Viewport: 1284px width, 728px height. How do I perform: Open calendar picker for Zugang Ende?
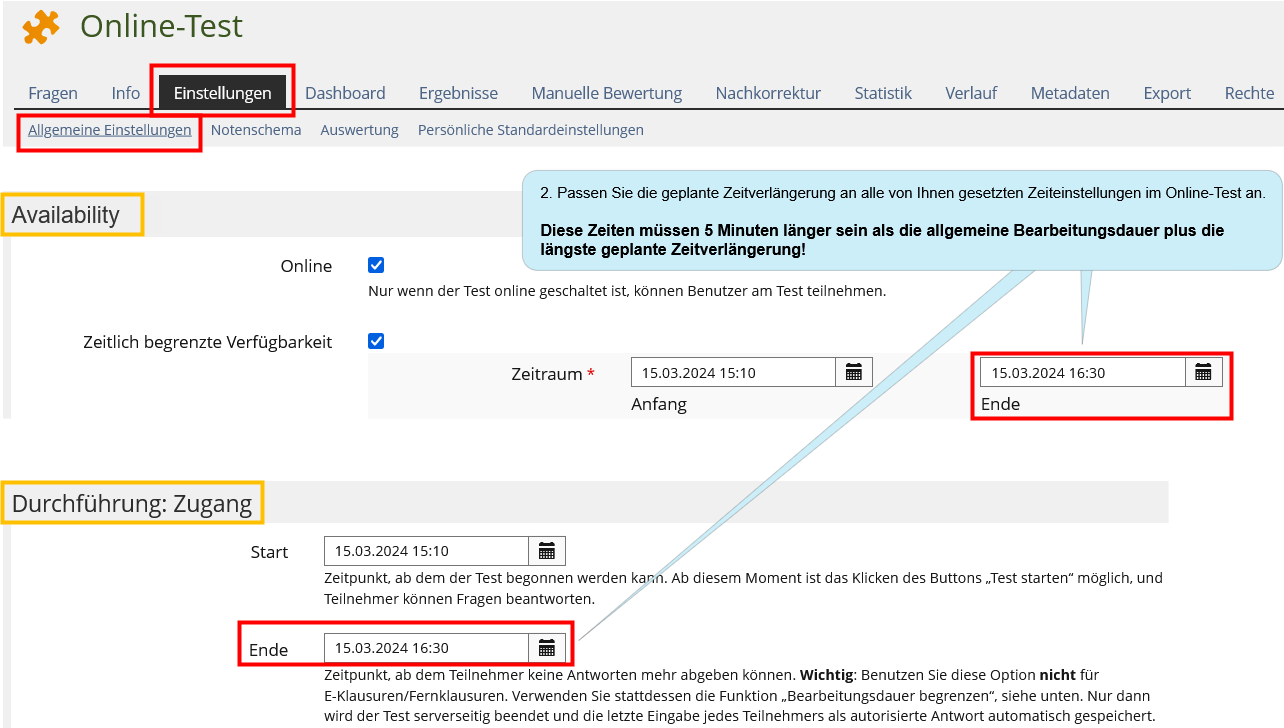tap(547, 648)
